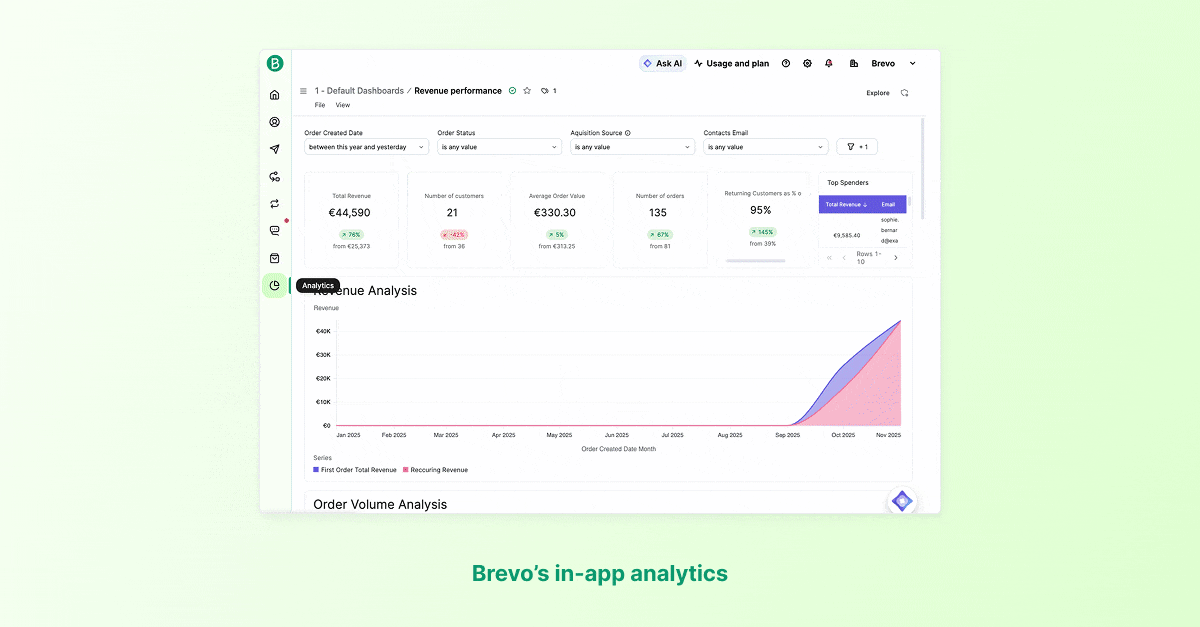
Task: Click the Revenue performance dashboard title
Action: pyautogui.click(x=458, y=91)
